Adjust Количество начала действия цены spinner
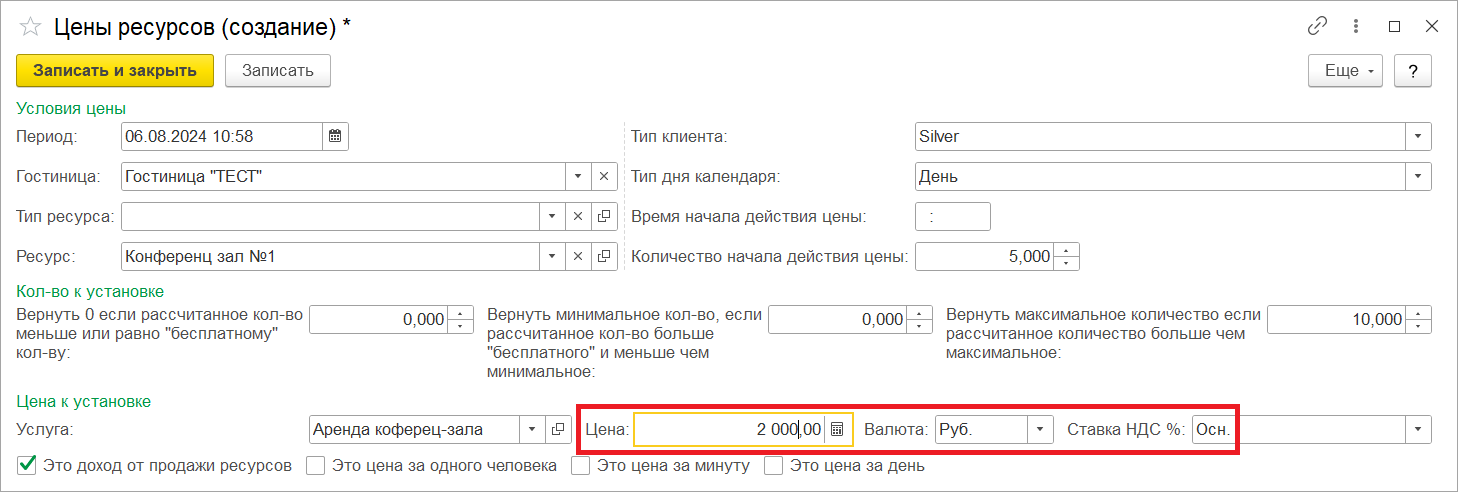The height and width of the screenshot is (492, 1458). tap(1068, 257)
